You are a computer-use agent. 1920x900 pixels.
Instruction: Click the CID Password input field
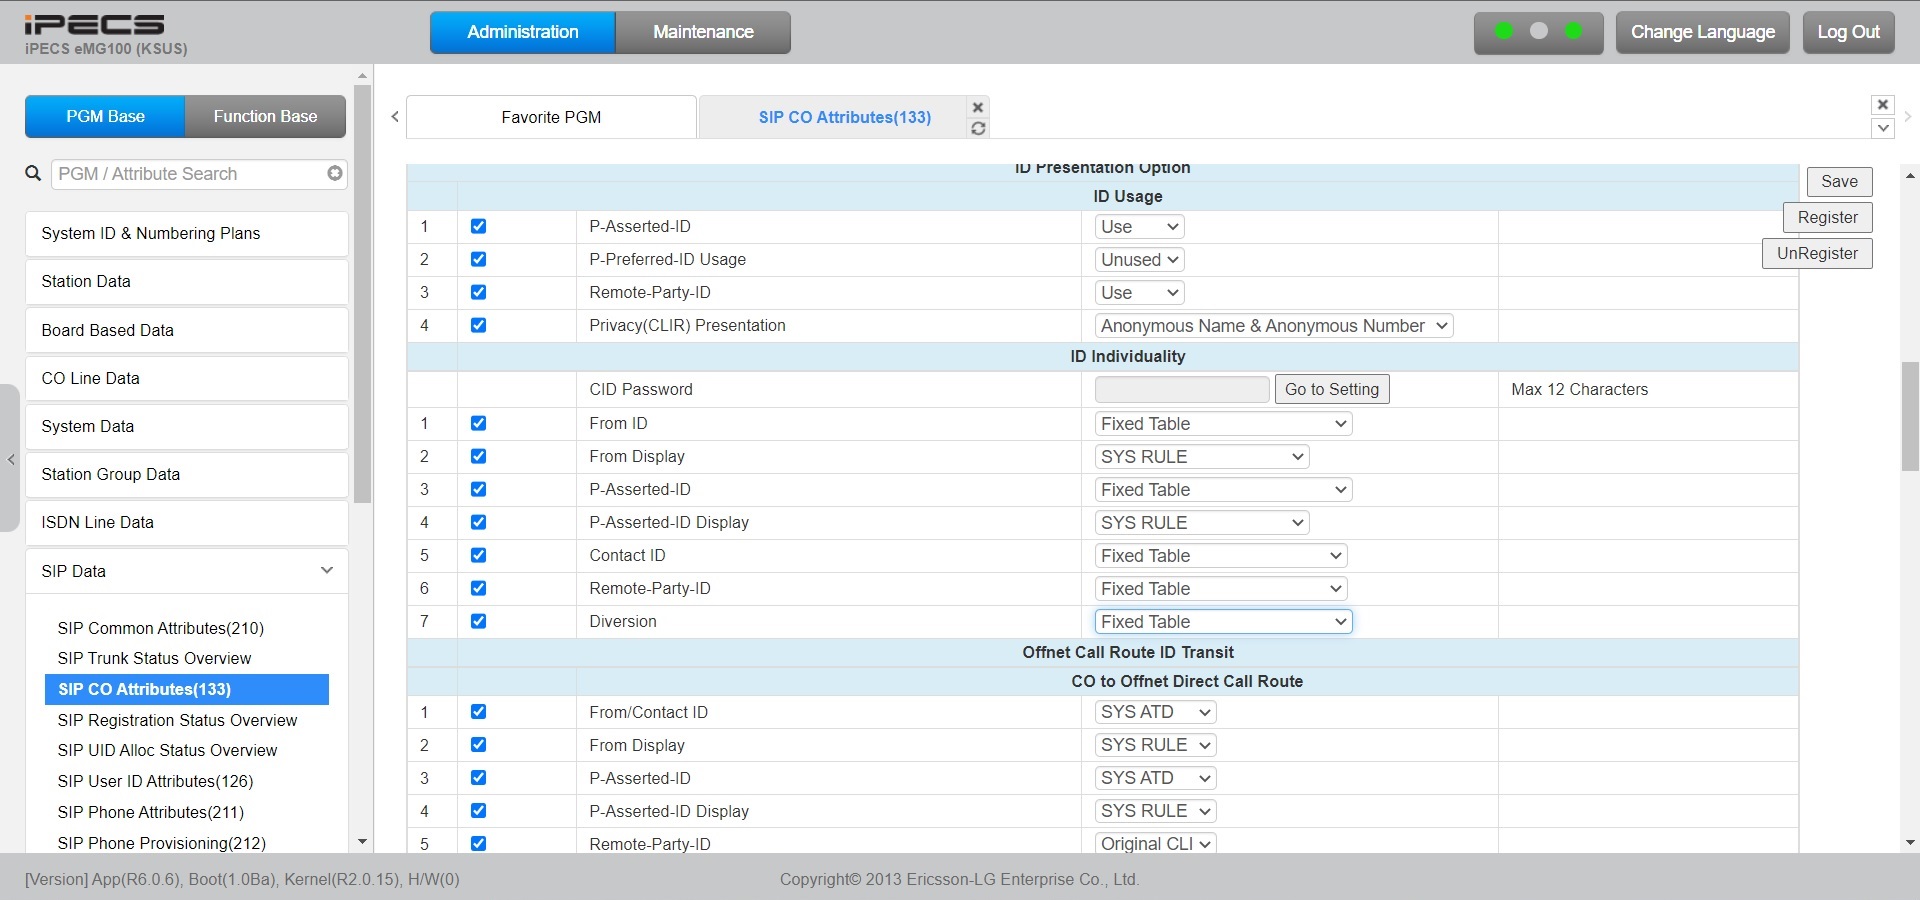point(1181,390)
